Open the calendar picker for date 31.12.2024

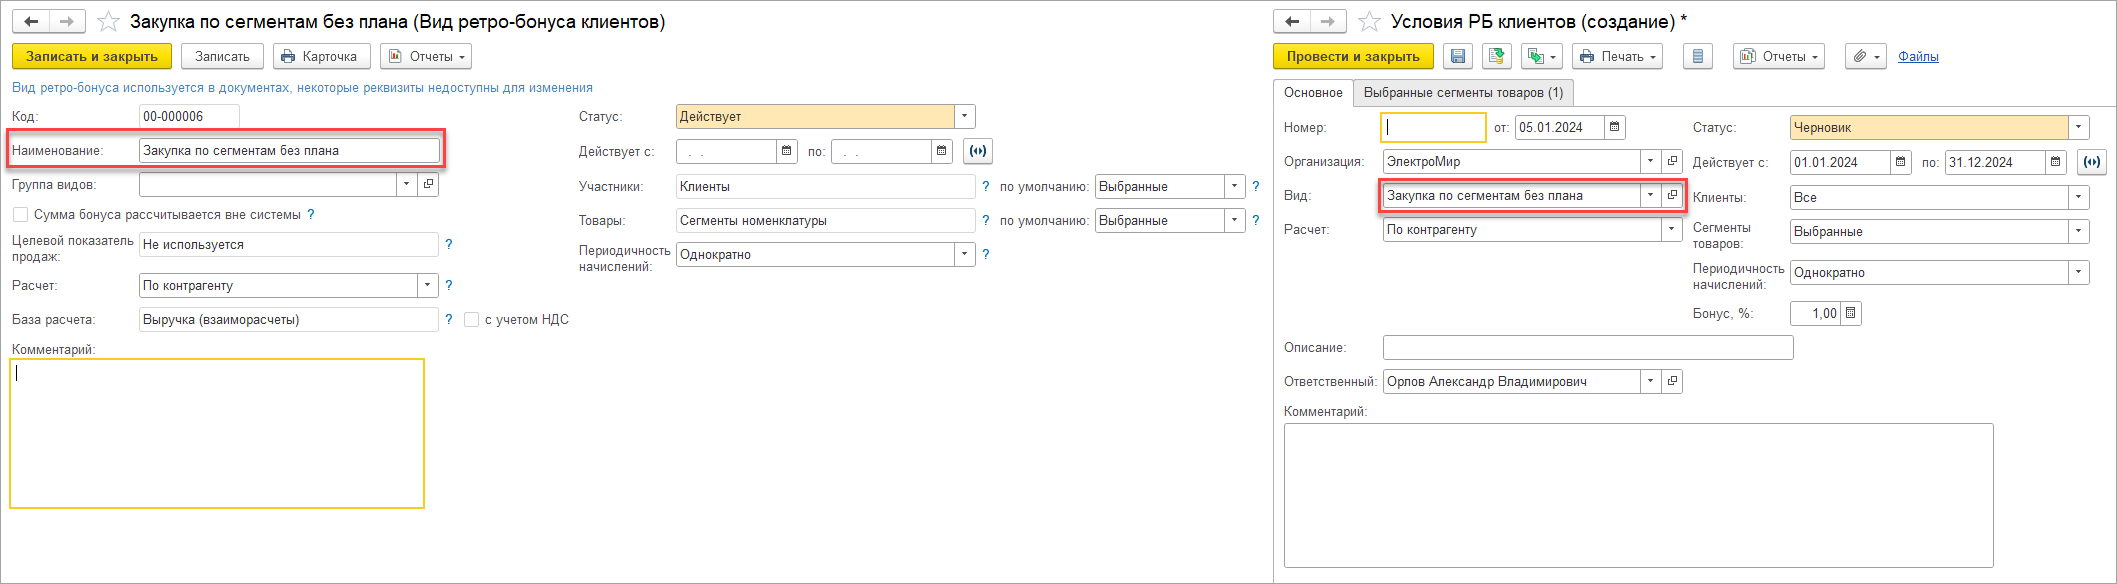[2055, 162]
